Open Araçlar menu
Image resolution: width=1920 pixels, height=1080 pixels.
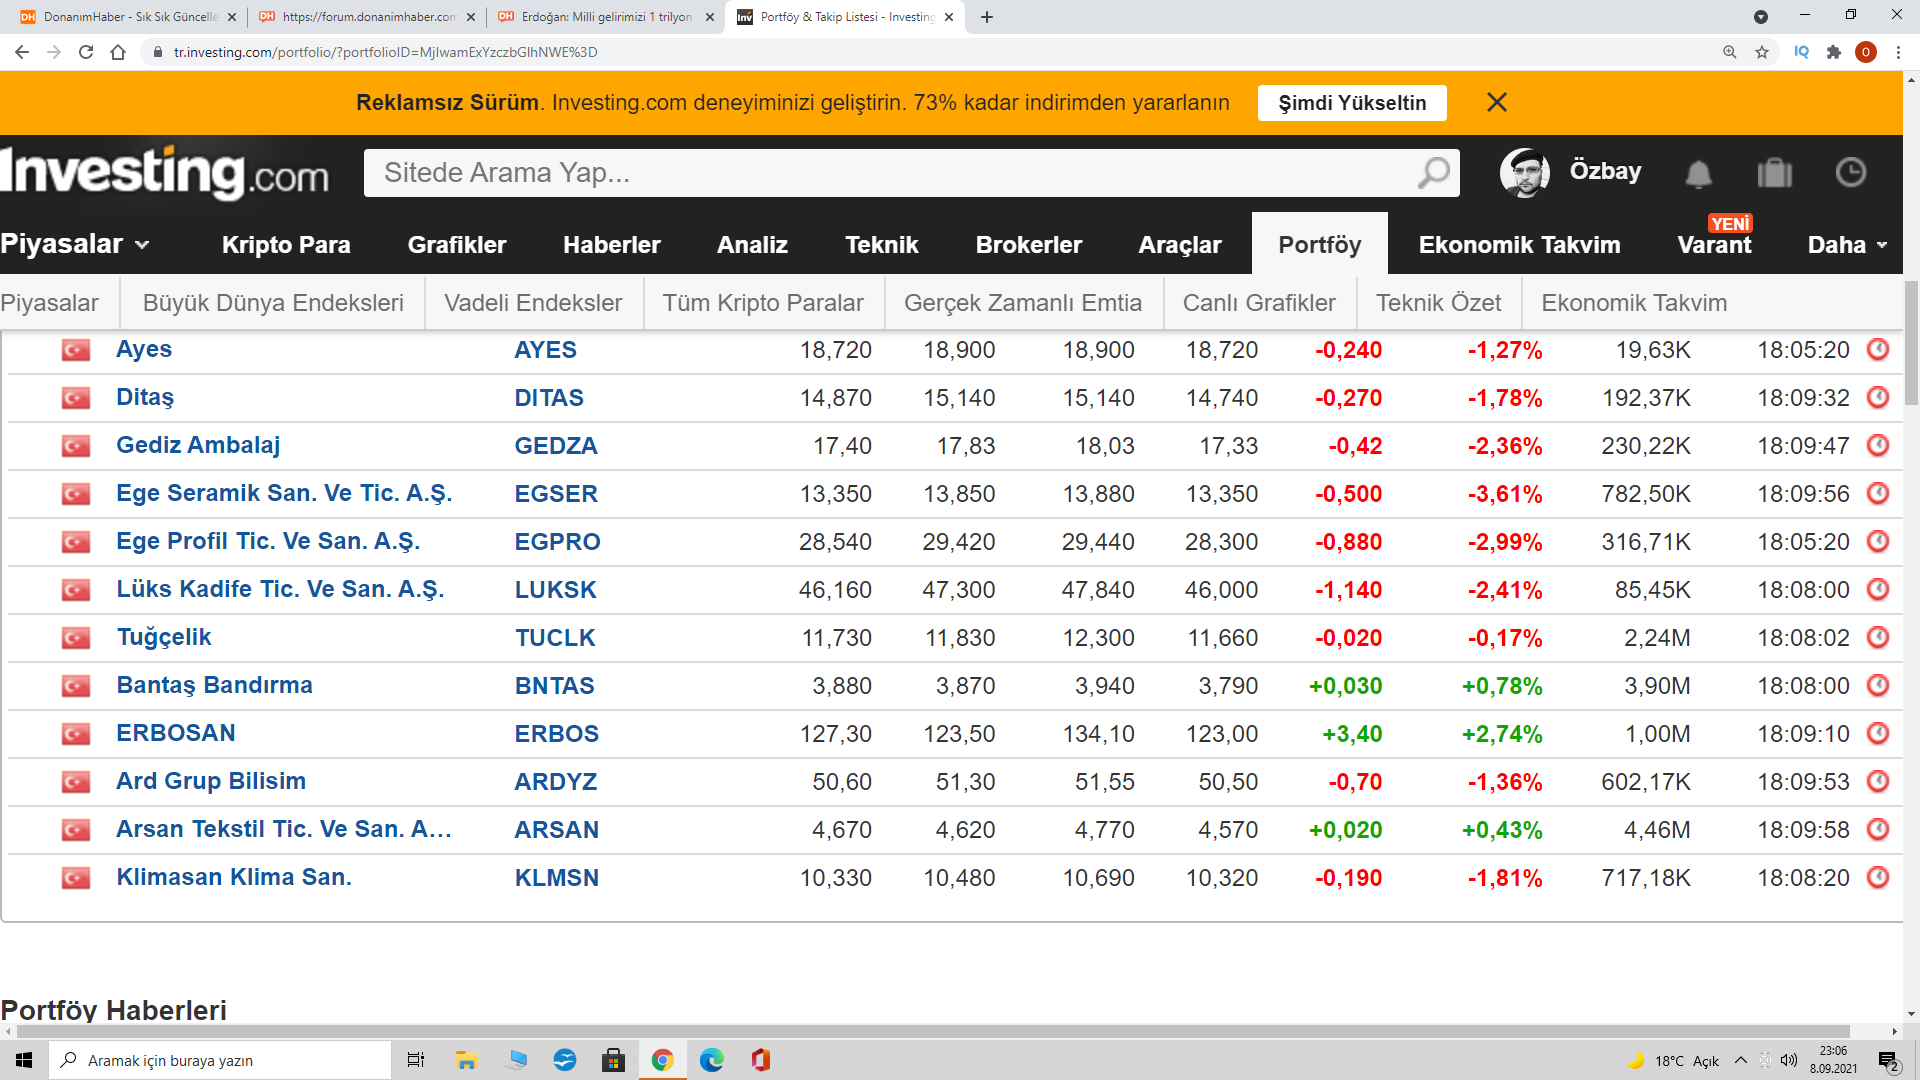(x=1180, y=245)
